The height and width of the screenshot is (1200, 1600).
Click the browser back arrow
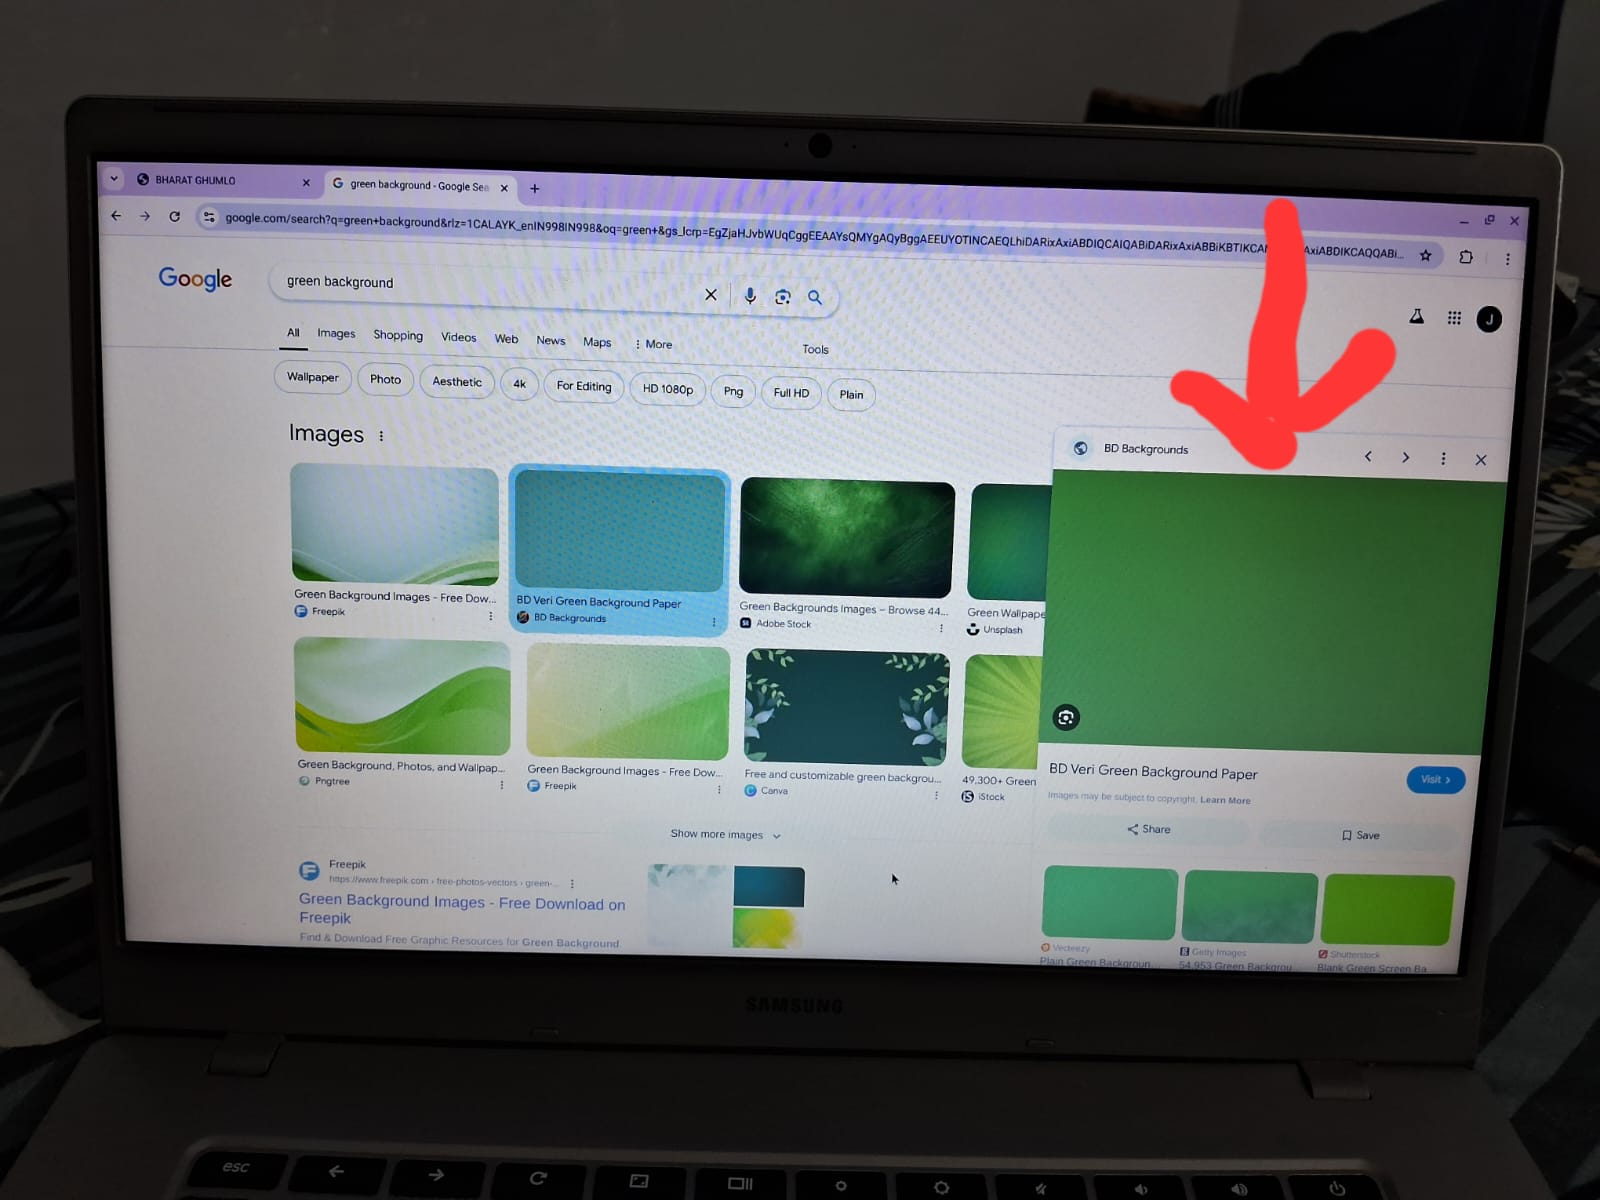(x=116, y=215)
